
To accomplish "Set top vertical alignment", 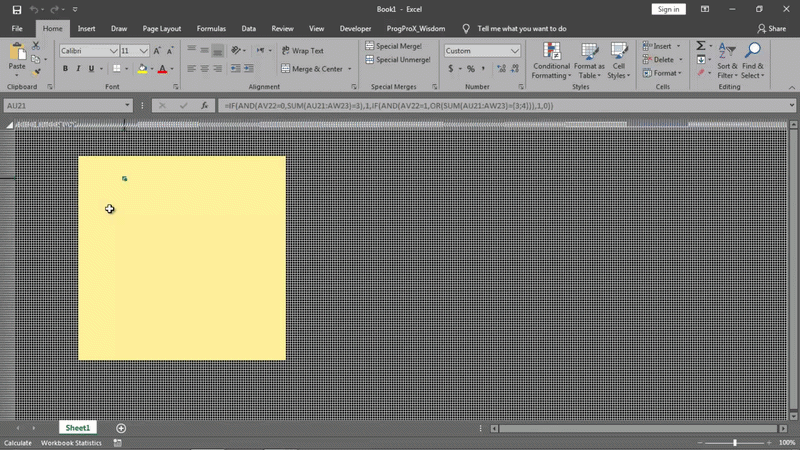I will (191, 50).
